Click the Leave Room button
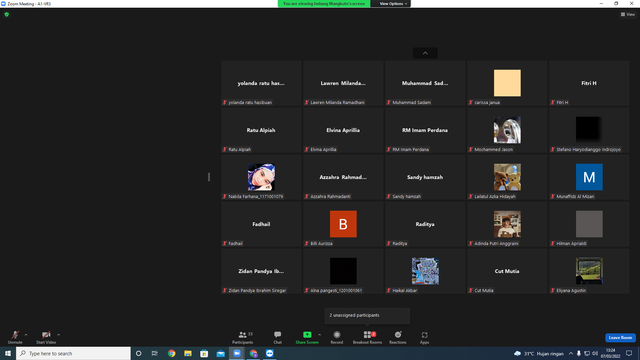 pyautogui.click(x=620, y=338)
